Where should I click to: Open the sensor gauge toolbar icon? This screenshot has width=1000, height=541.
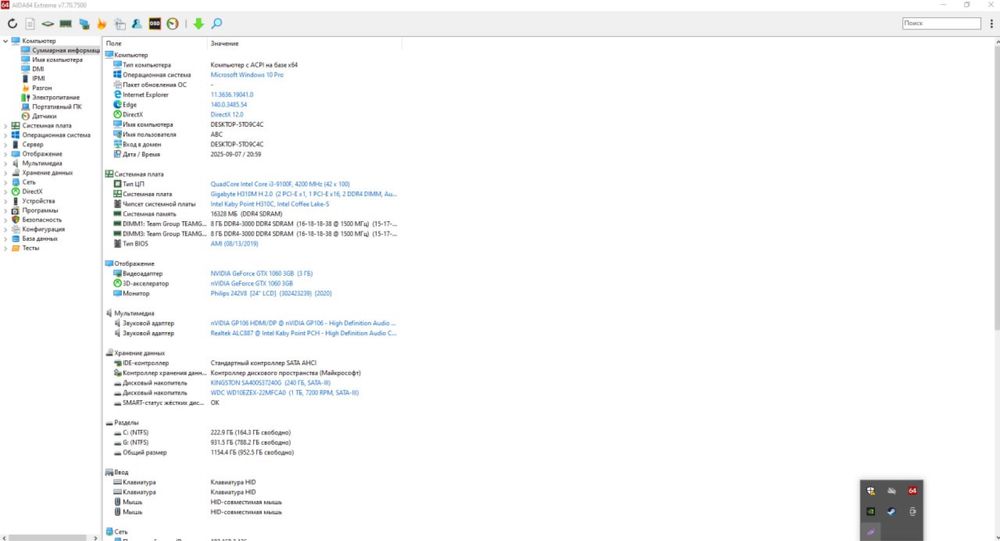point(173,24)
